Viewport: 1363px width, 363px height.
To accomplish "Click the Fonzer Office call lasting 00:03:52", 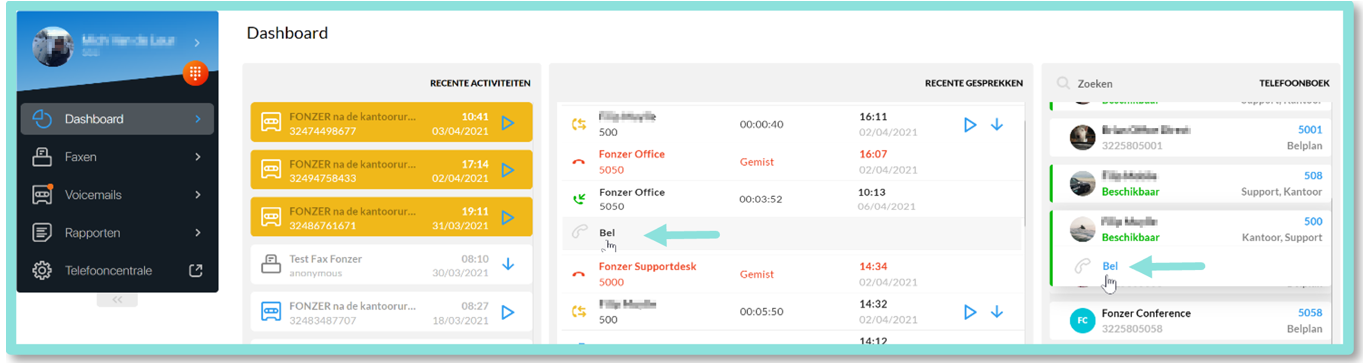I will coord(787,199).
